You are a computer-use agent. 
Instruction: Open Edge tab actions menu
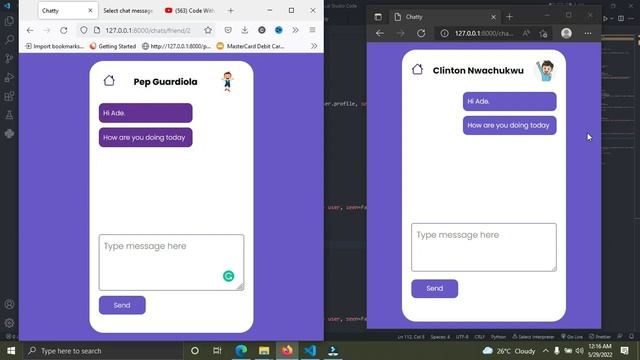(378, 17)
